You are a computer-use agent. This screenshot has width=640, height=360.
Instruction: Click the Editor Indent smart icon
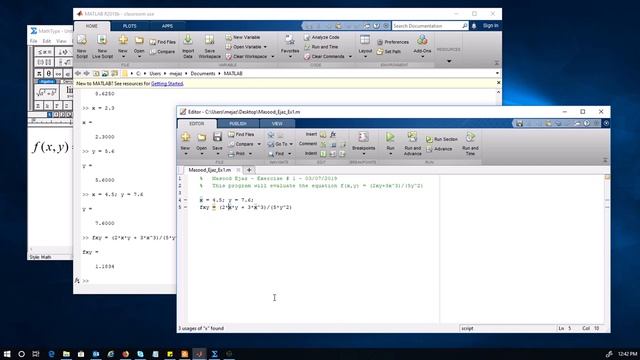(323, 154)
